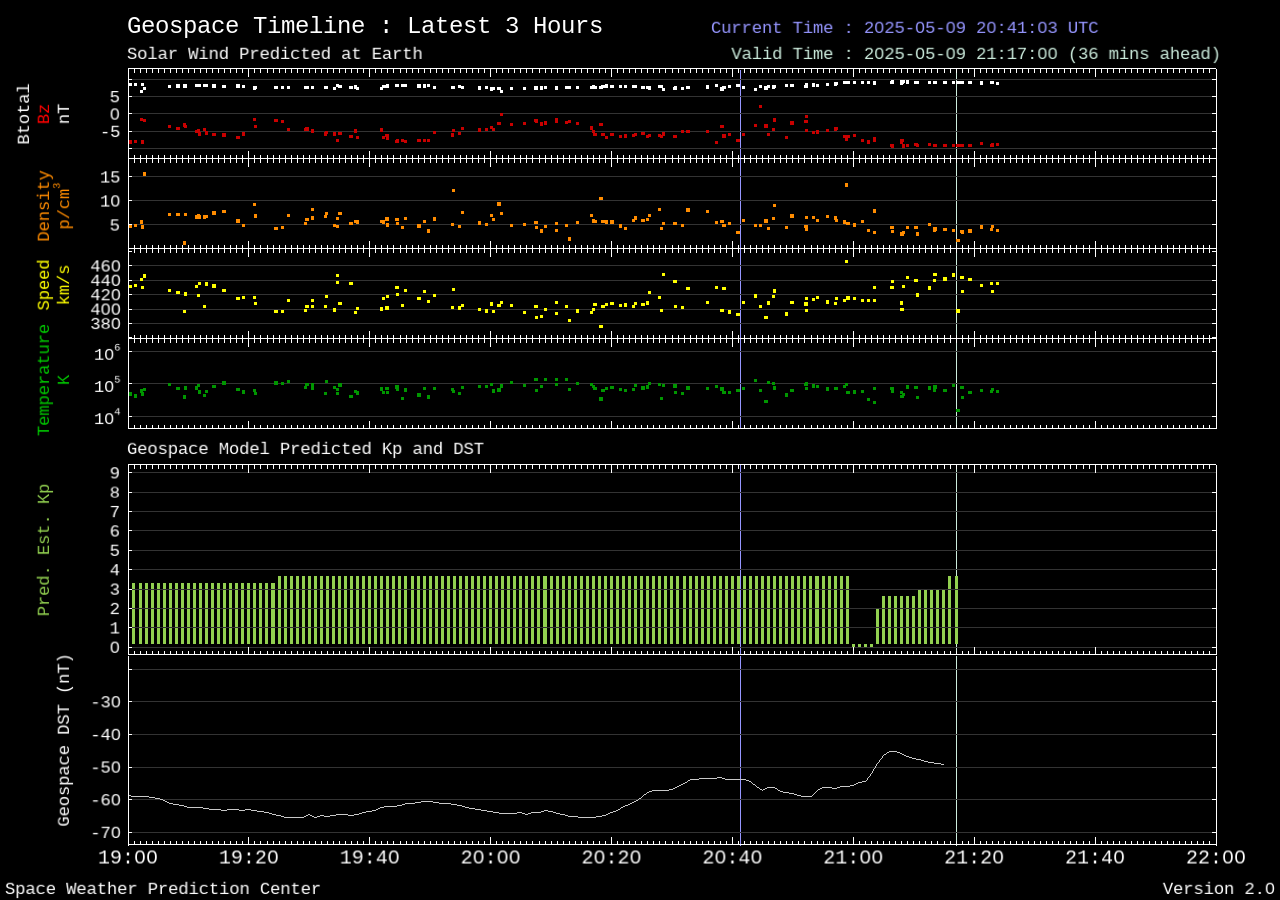Click the yellow Speed axis label
The height and width of the screenshot is (900, 1280).
[44, 285]
